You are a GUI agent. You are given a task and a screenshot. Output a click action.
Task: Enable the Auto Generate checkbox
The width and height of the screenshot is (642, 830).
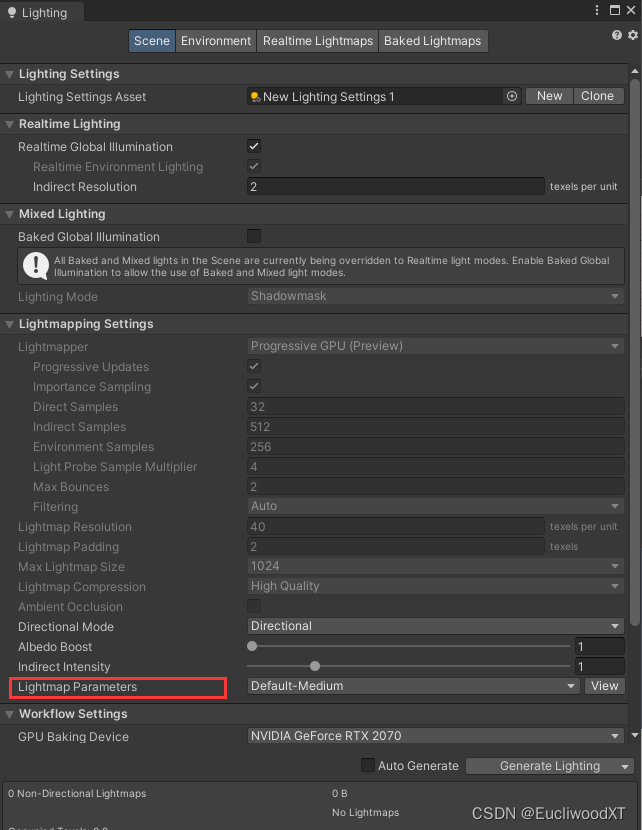click(x=368, y=765)
